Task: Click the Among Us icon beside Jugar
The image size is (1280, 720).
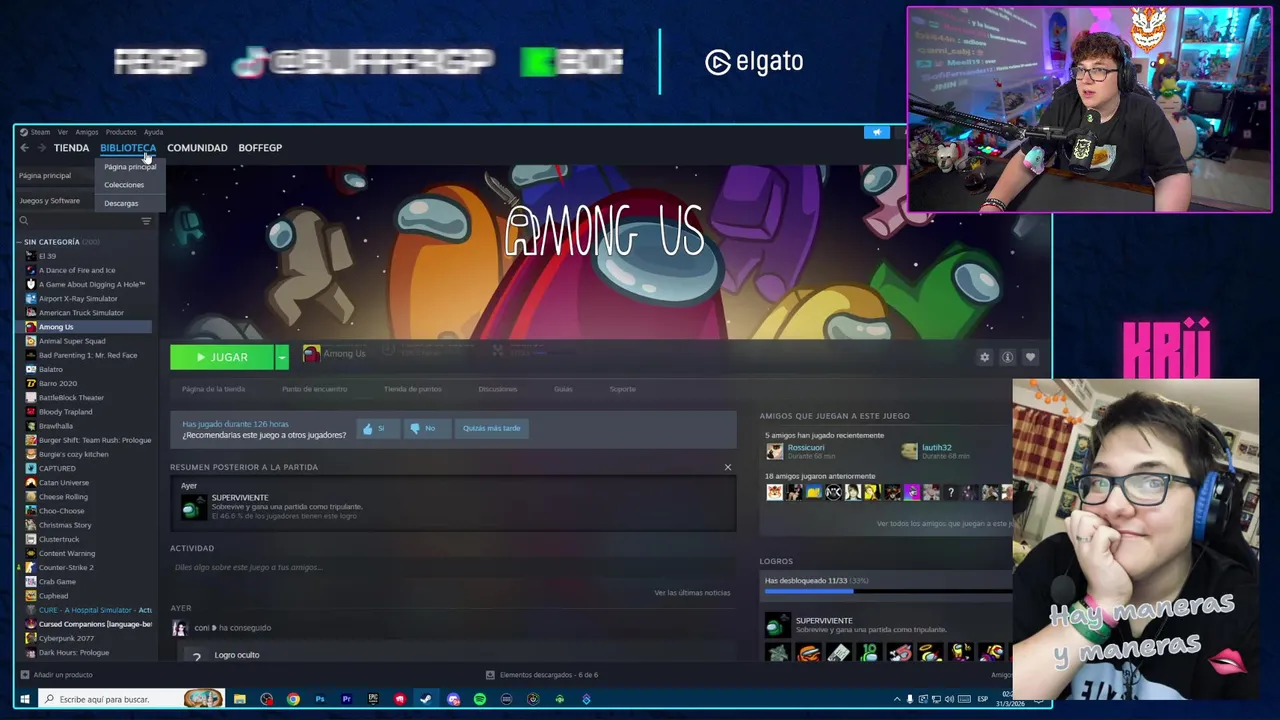Action: click(311, 354)
